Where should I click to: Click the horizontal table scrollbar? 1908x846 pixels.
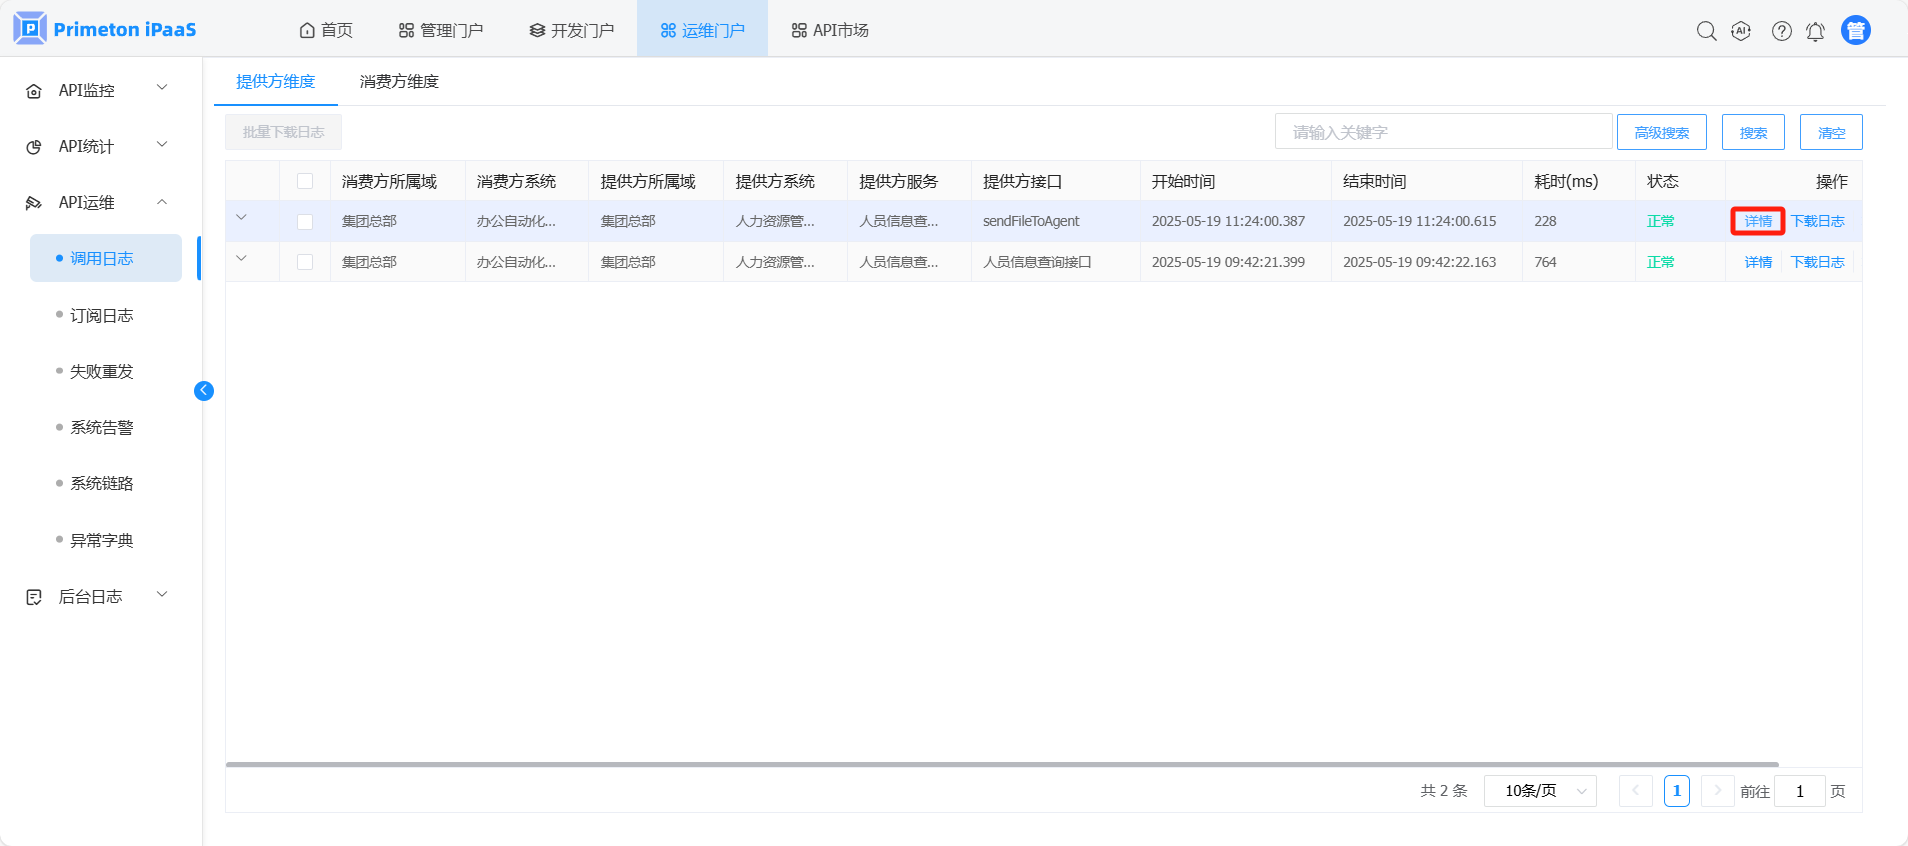point(1000,764)
